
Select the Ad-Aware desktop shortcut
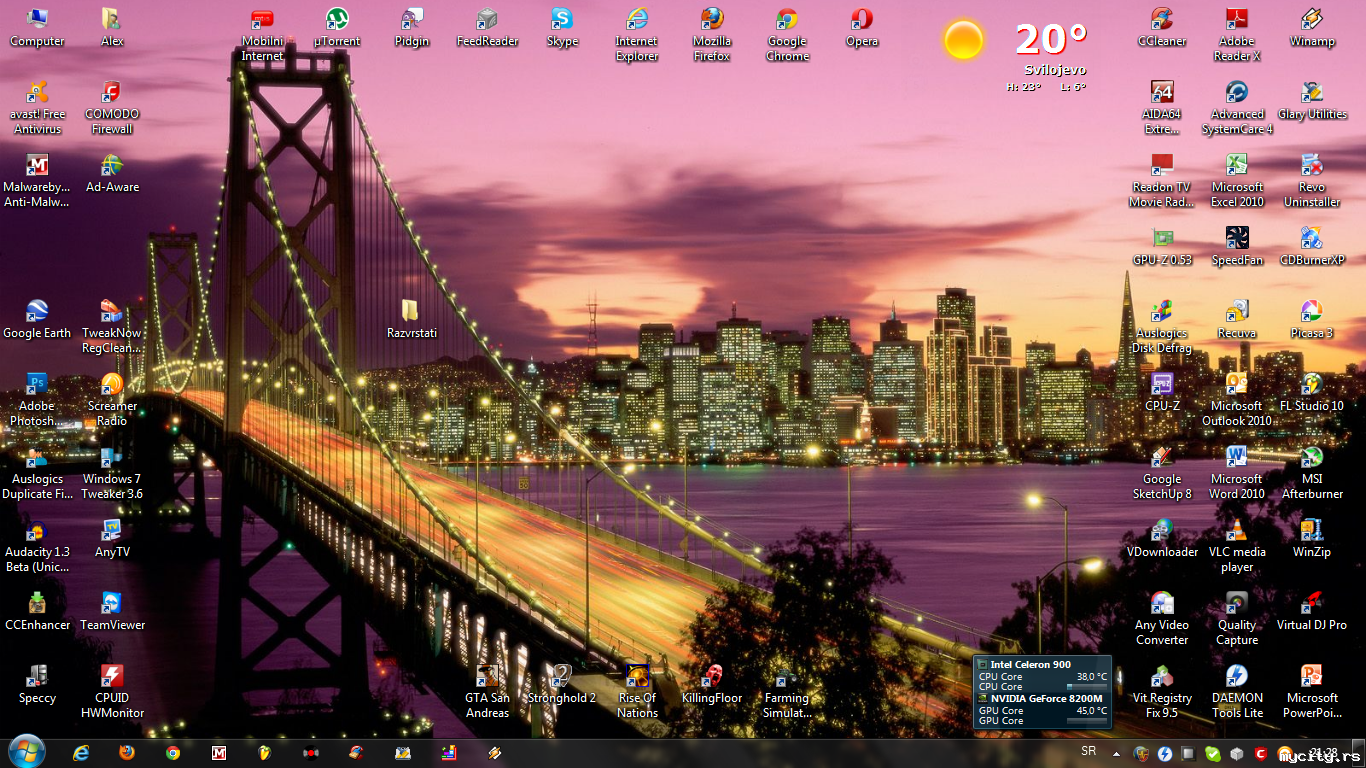[x=112, y=174]
